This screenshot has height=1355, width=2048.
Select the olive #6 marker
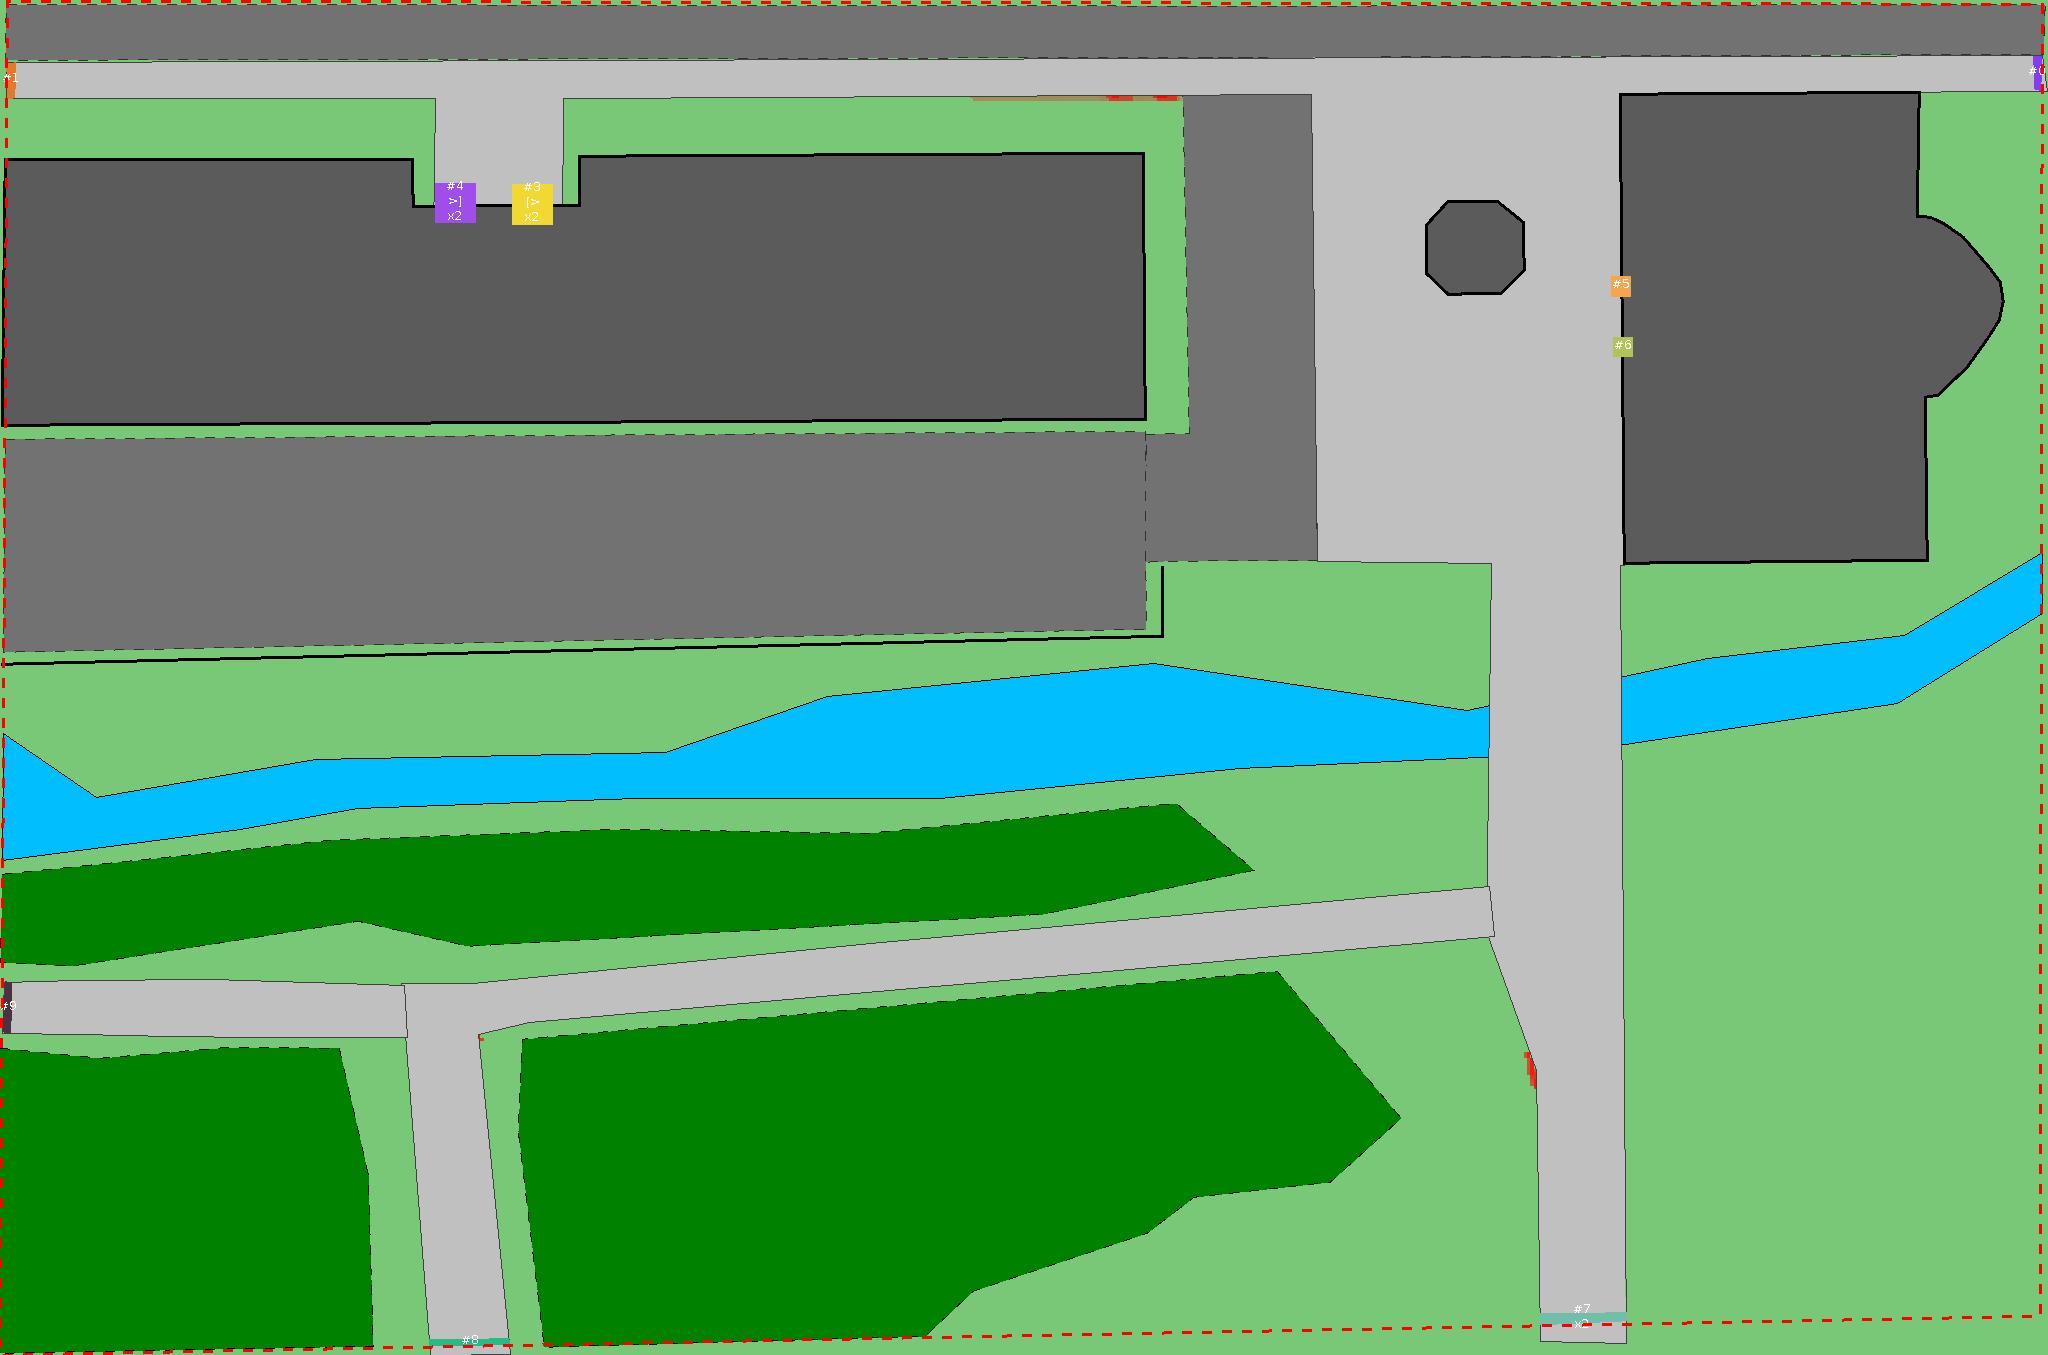[x=1623, y=347]
